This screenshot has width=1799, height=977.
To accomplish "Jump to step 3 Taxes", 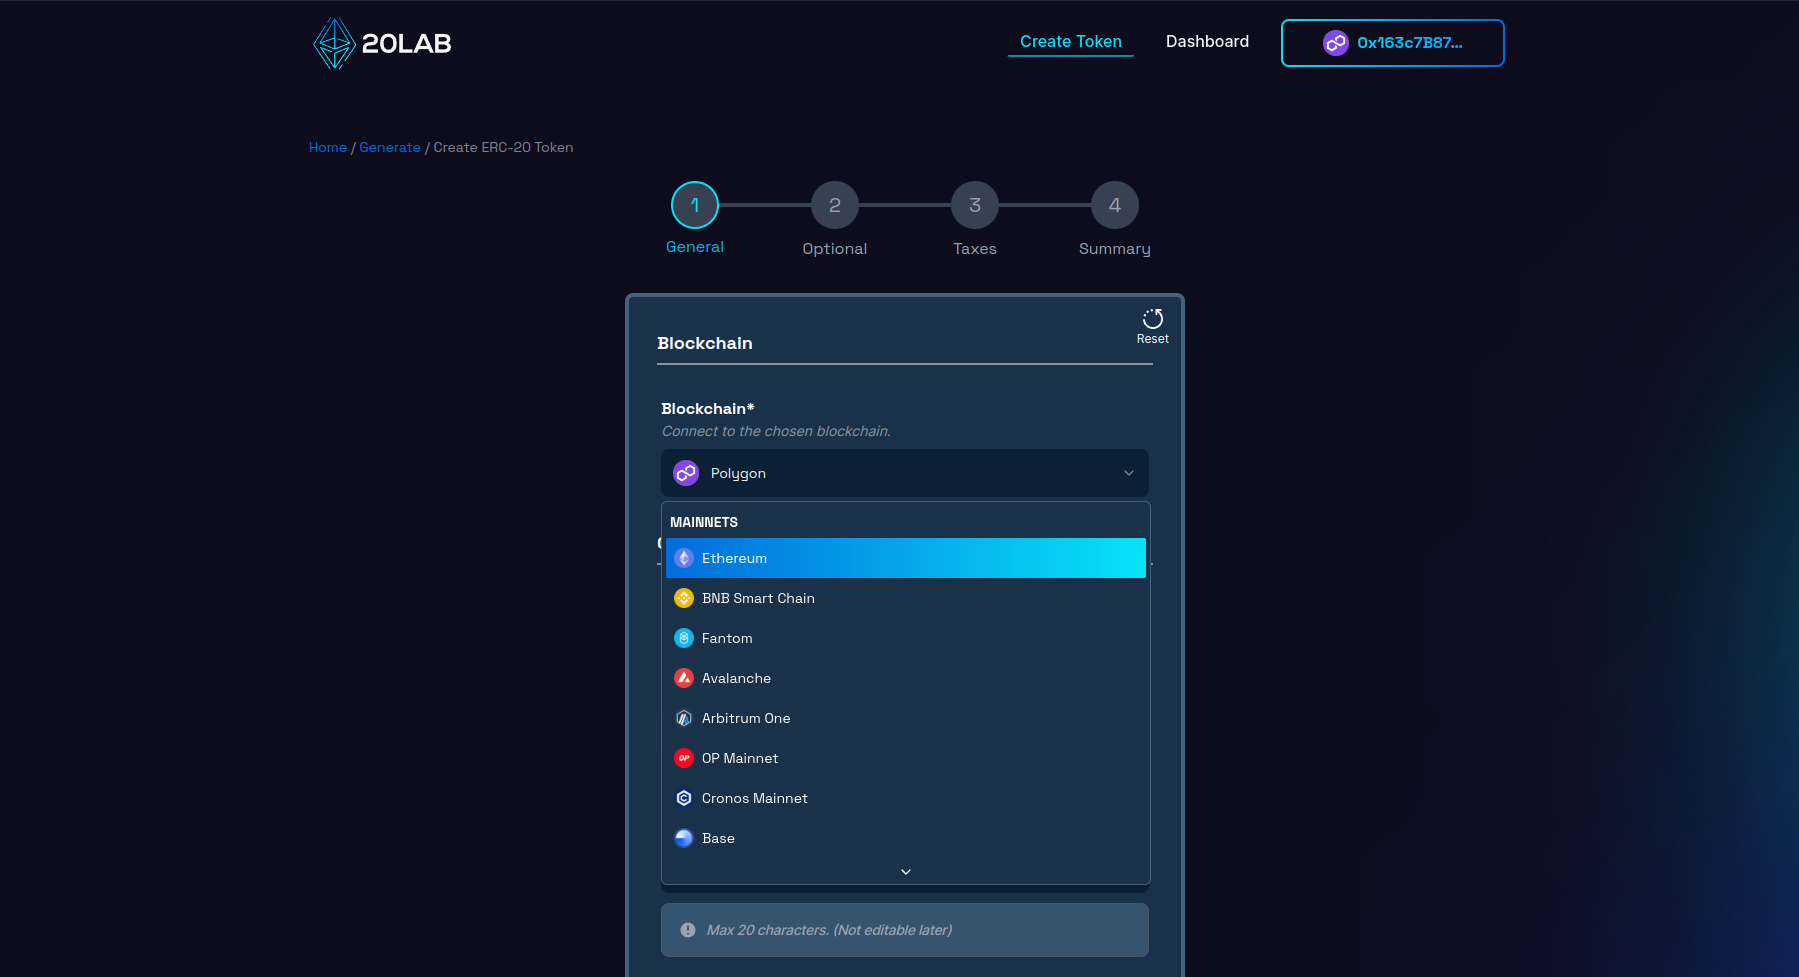I will (x=975, y=205).
